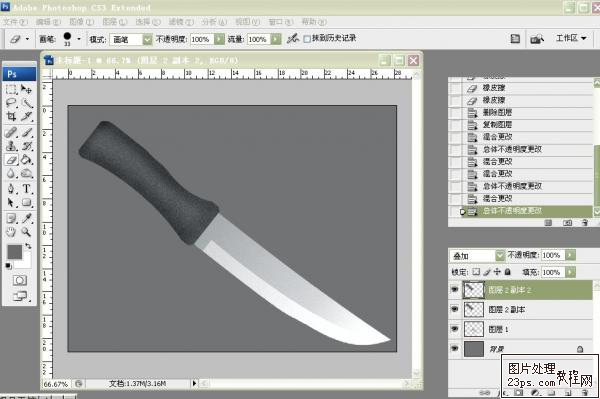This screenshot has width=600, height=399.
Task: Select the Eraser tool in toolbox
Action: tap(11, 160)
